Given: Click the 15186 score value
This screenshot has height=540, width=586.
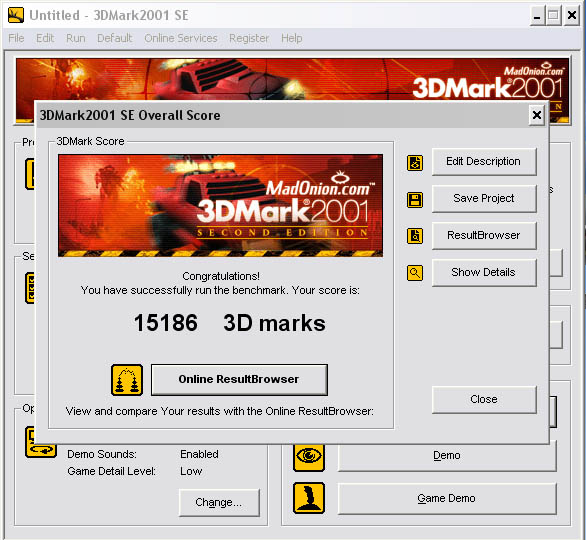Looking at the screenshot, I should [166, 323].
